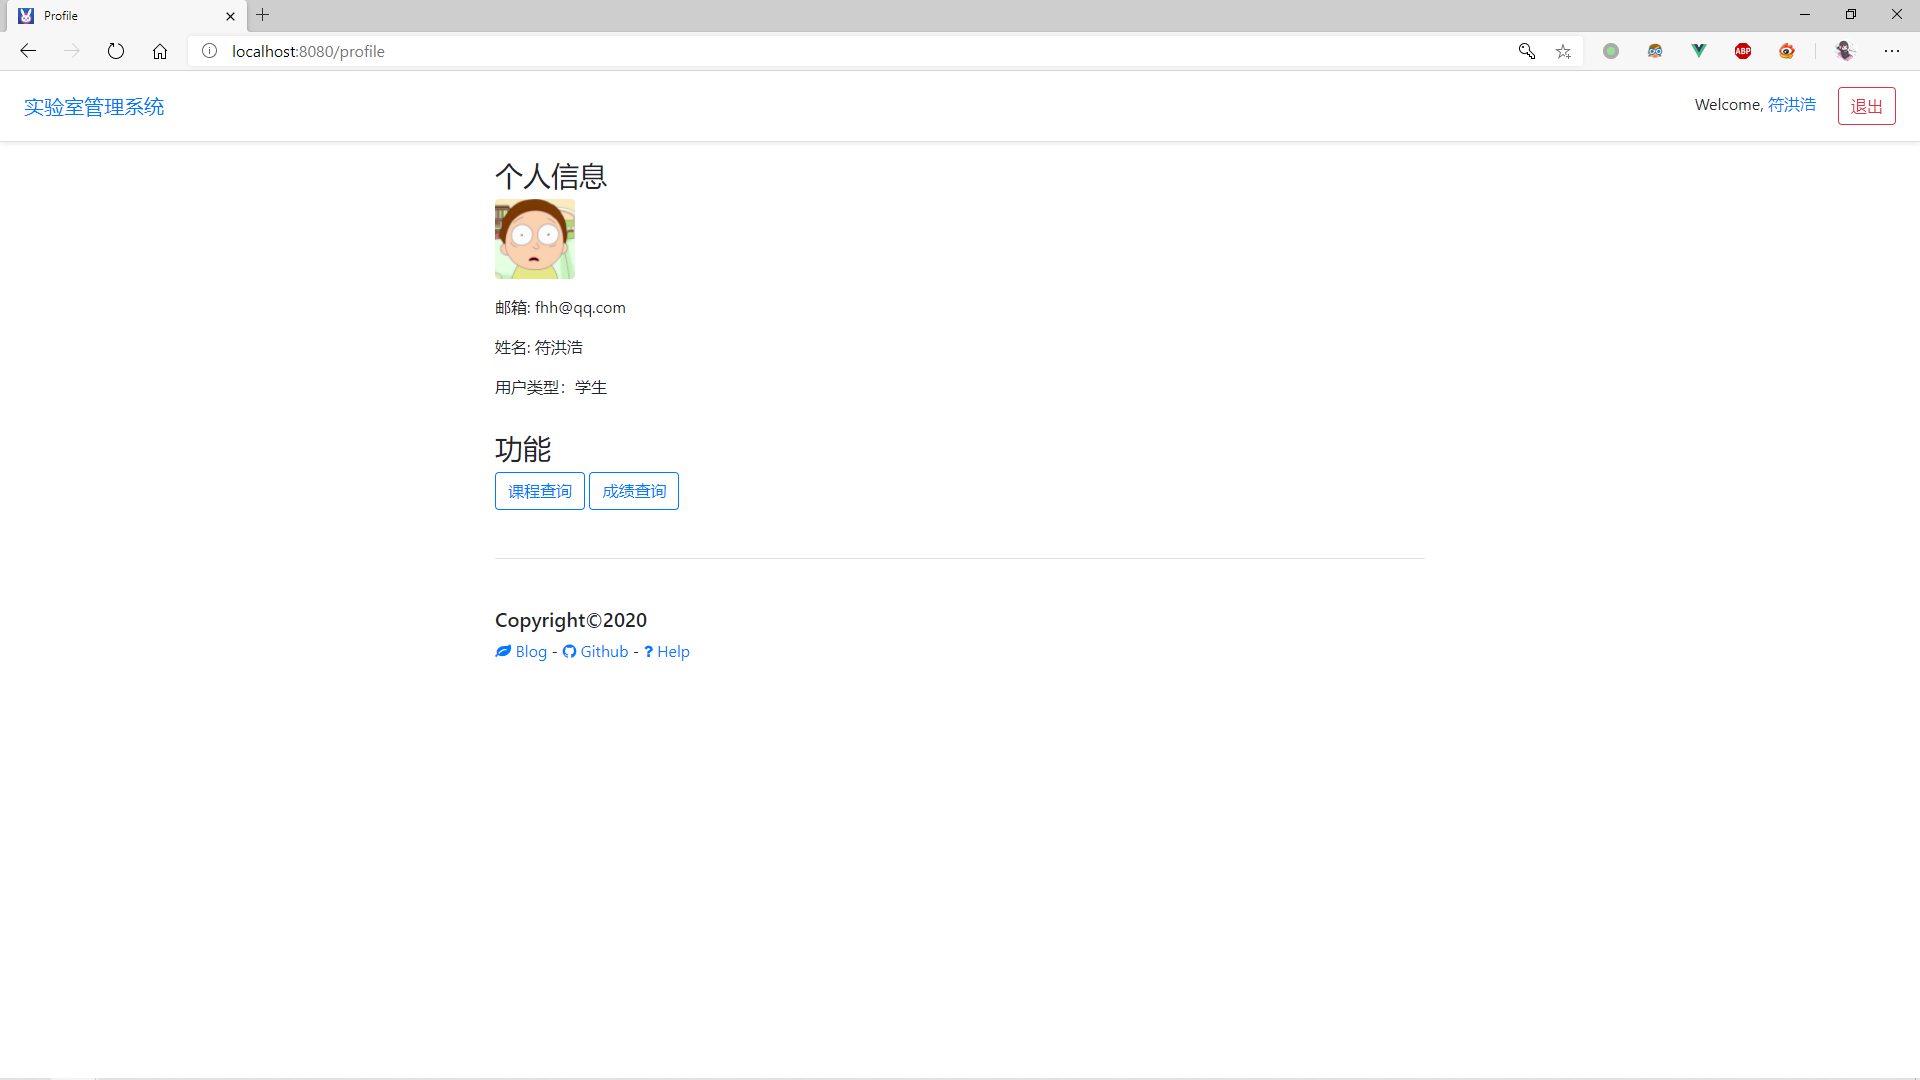Viewport: 1920px width, 1080px height.
Task: Go to the browser home page
Action: click(160, 51)
